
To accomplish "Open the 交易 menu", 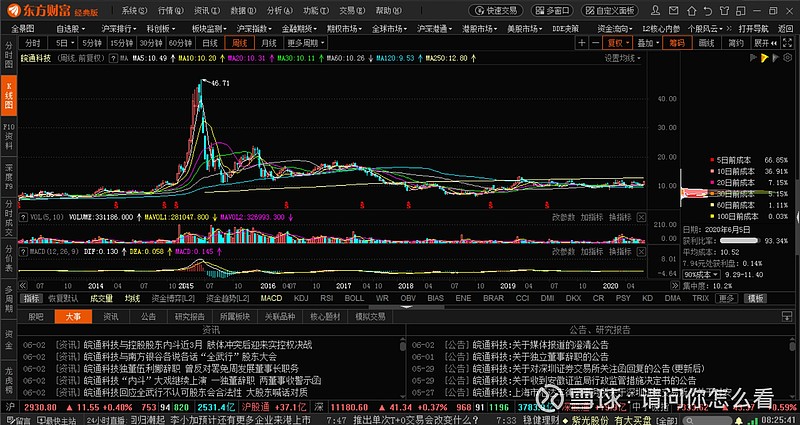I will [352, 10].
